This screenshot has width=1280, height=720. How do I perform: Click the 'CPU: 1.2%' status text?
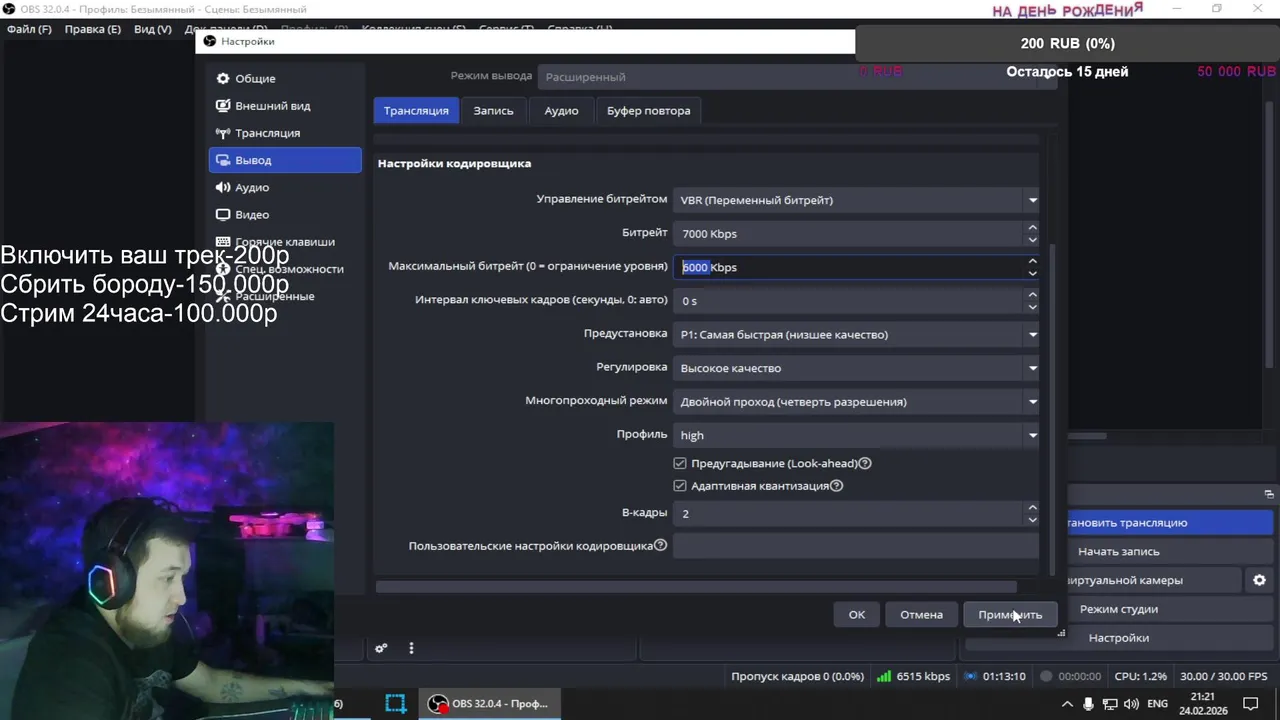click(x=1140, y=676)
